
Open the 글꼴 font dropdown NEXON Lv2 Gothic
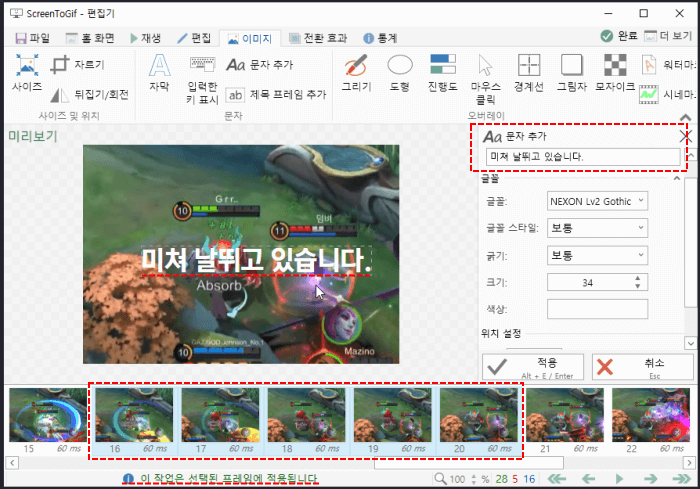point(597,201)
